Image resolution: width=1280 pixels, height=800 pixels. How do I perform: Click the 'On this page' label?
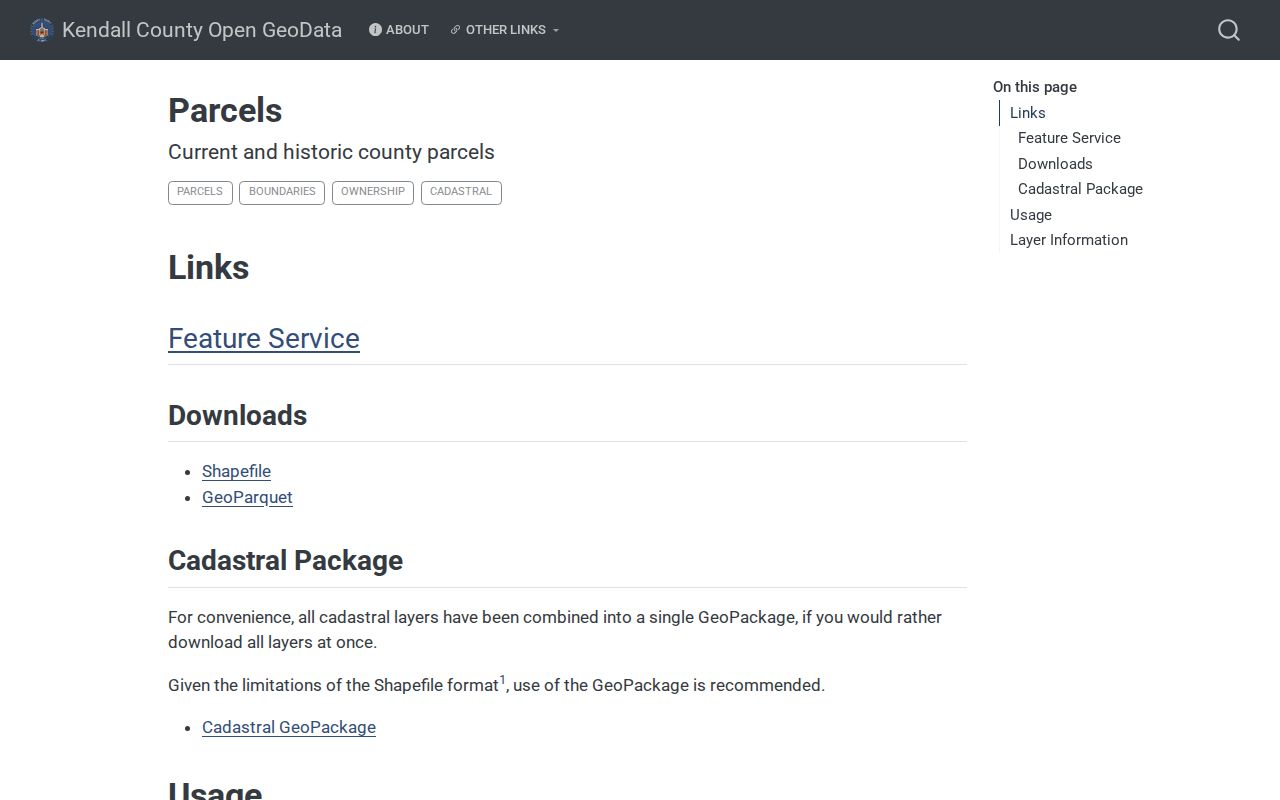click(1035, 87)
